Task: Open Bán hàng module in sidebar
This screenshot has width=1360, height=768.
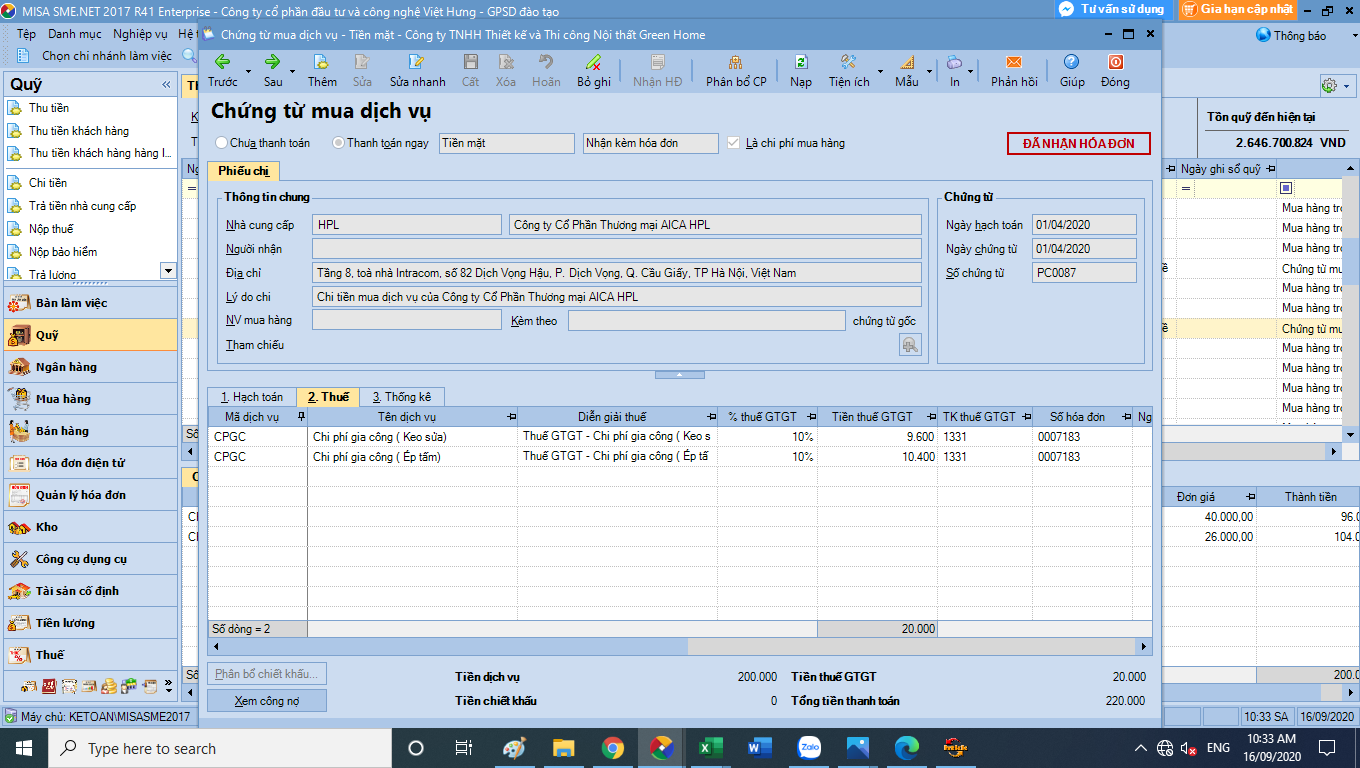Action: (x=91, y=431)
